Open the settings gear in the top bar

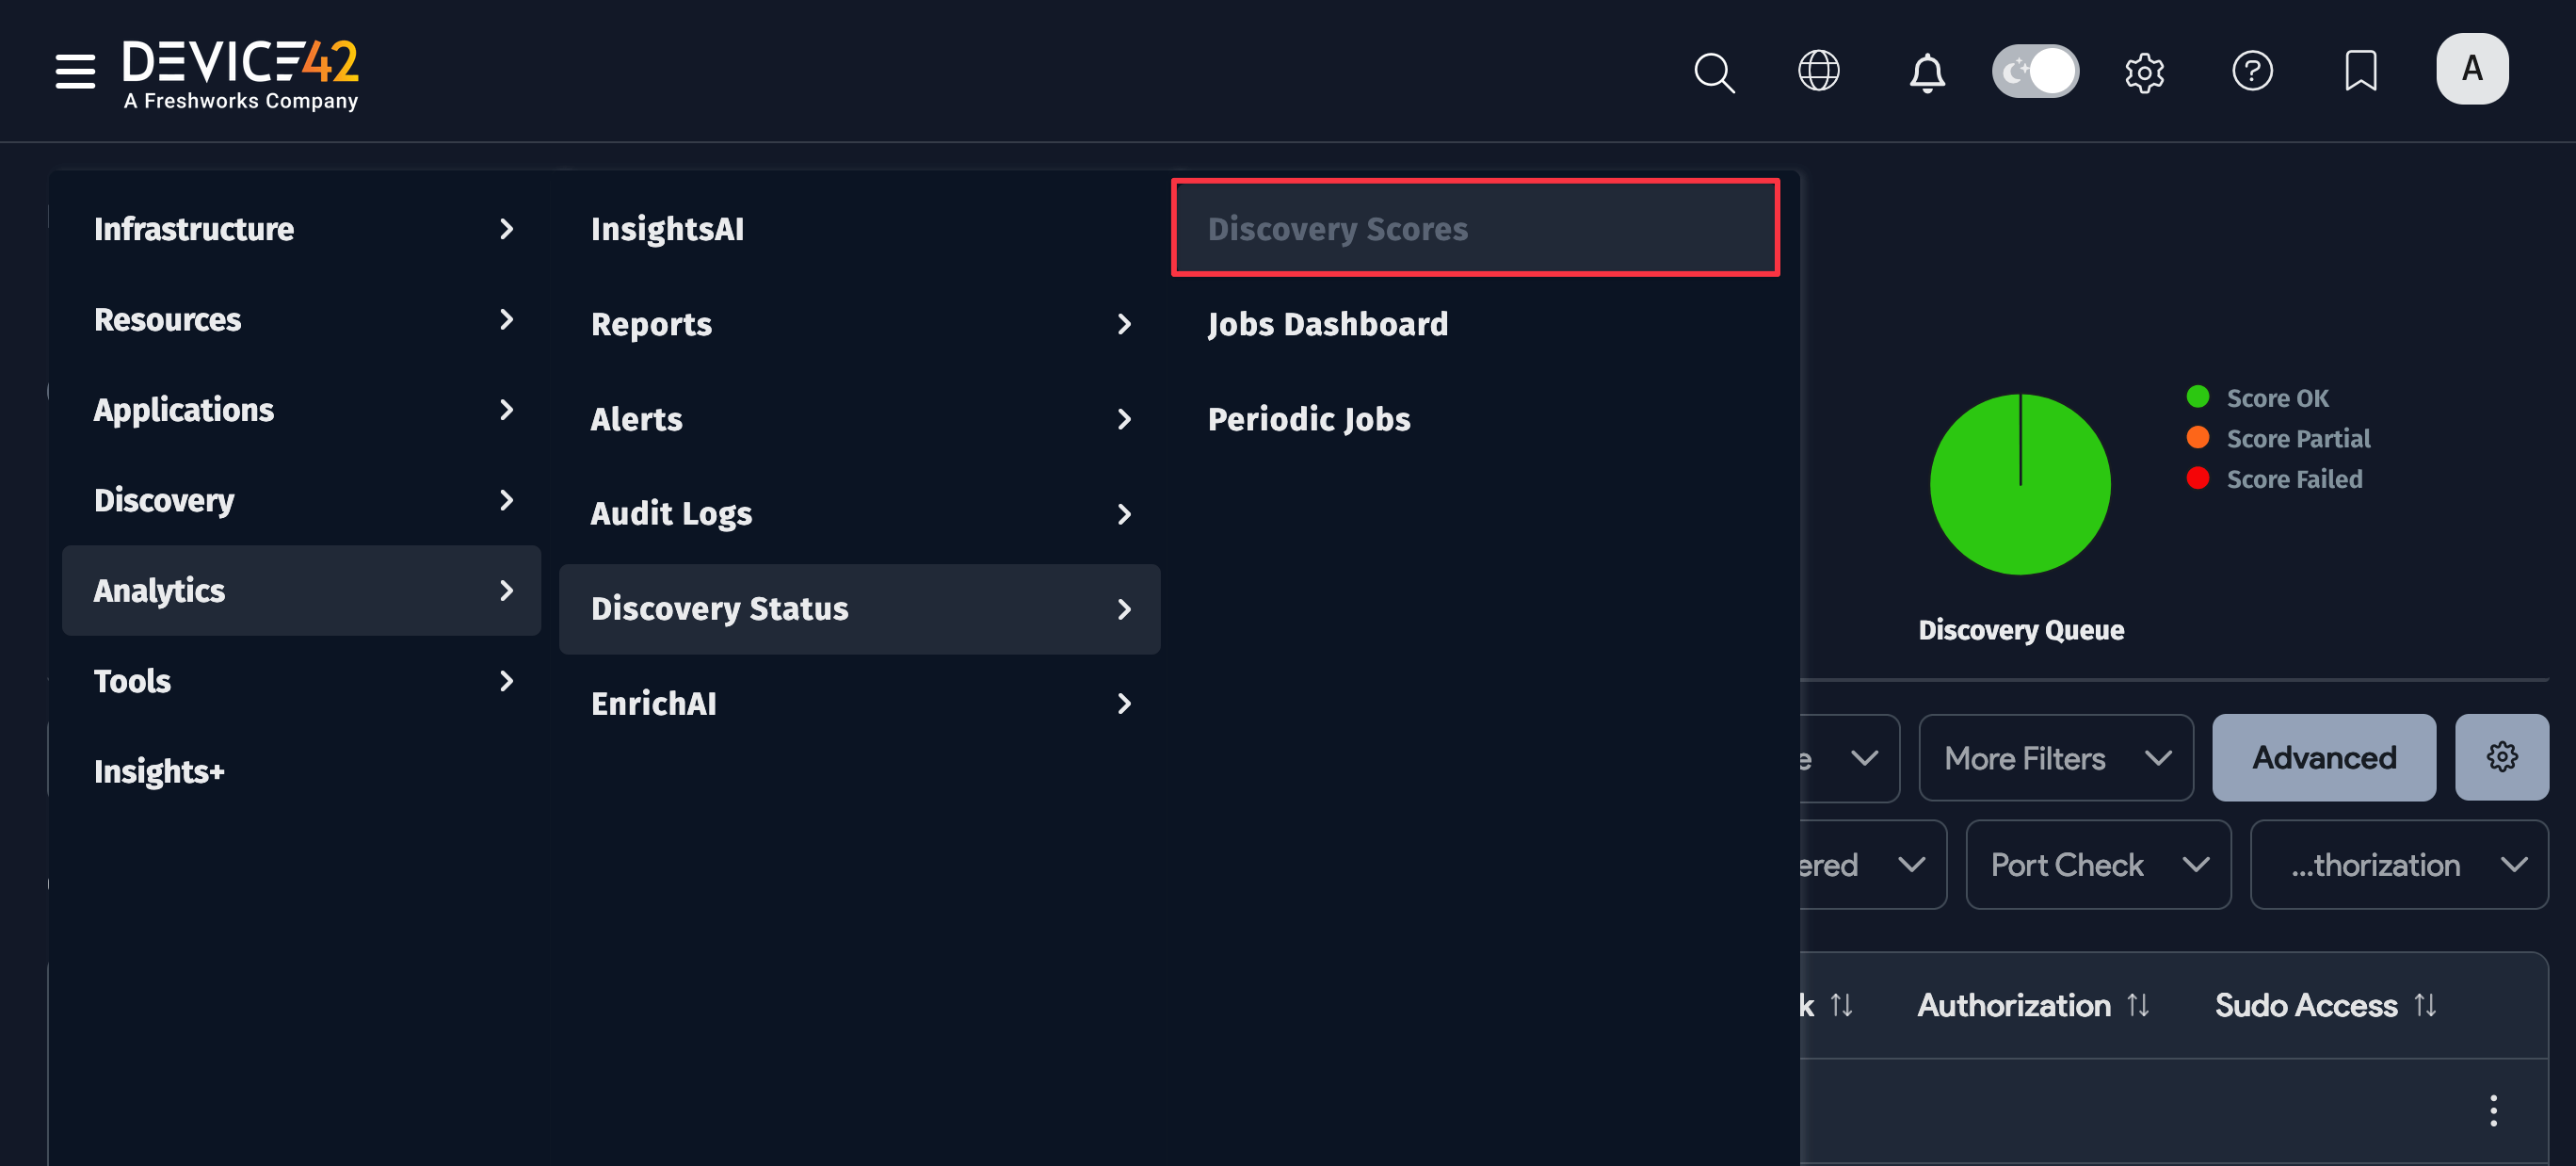pyautogui.click(x=2145, y=71)
